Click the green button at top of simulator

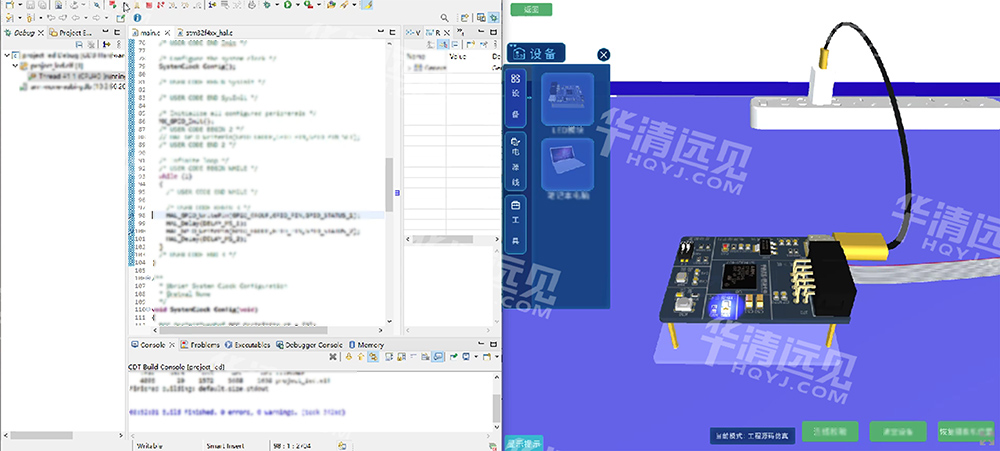coord(531,9)
